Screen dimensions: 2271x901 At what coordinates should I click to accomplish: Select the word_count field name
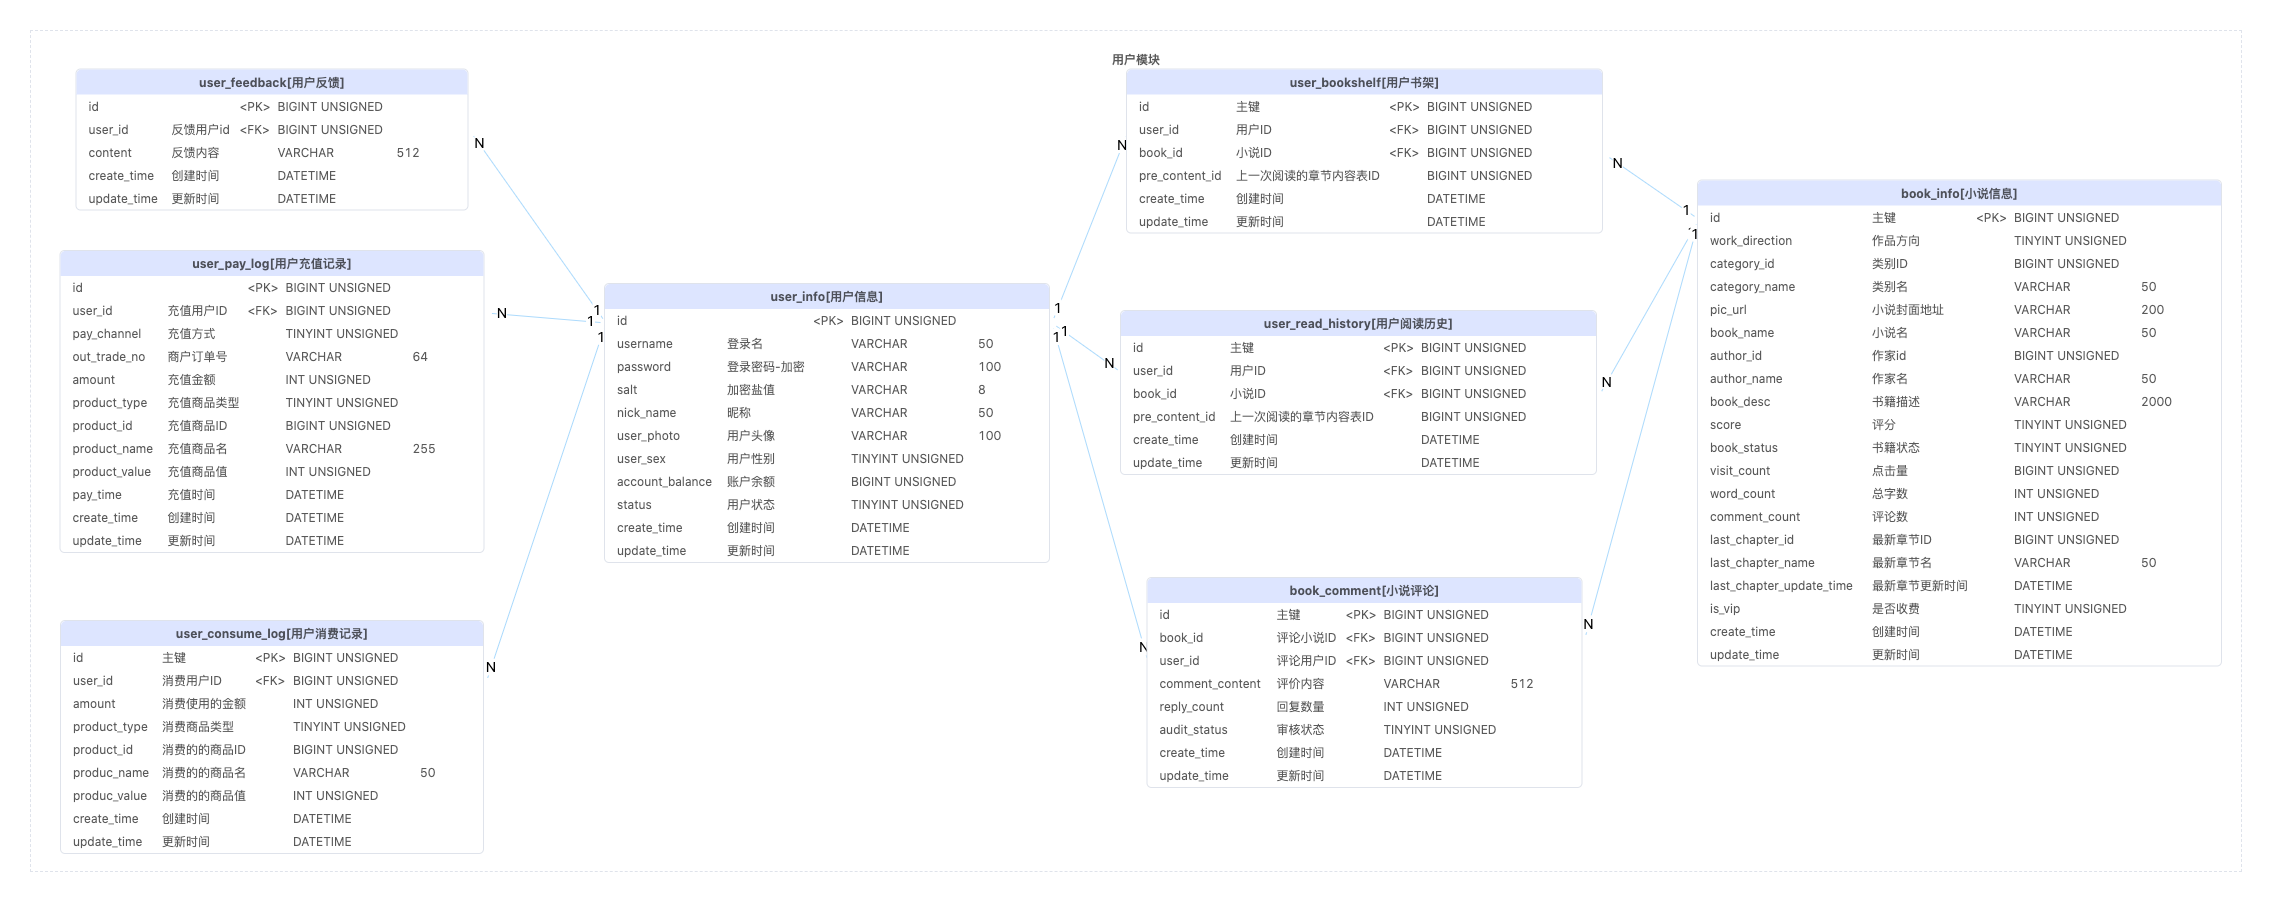click(x=1742, y=494)
